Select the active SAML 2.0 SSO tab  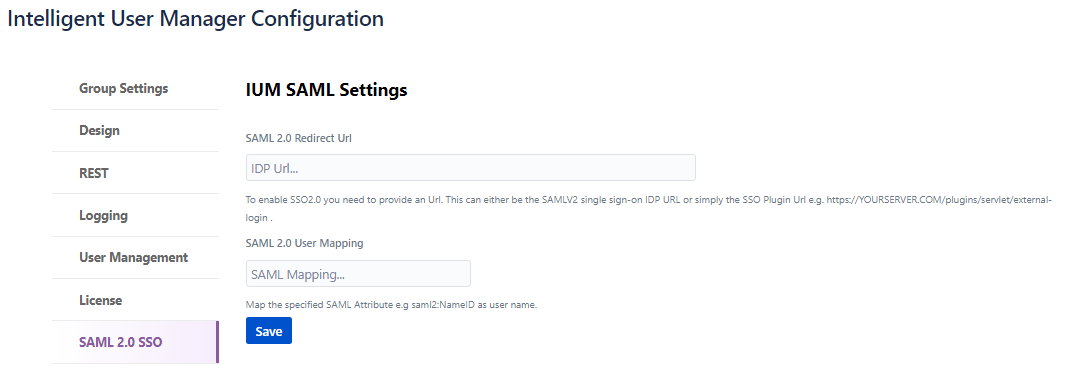click(x=135, y=342)
